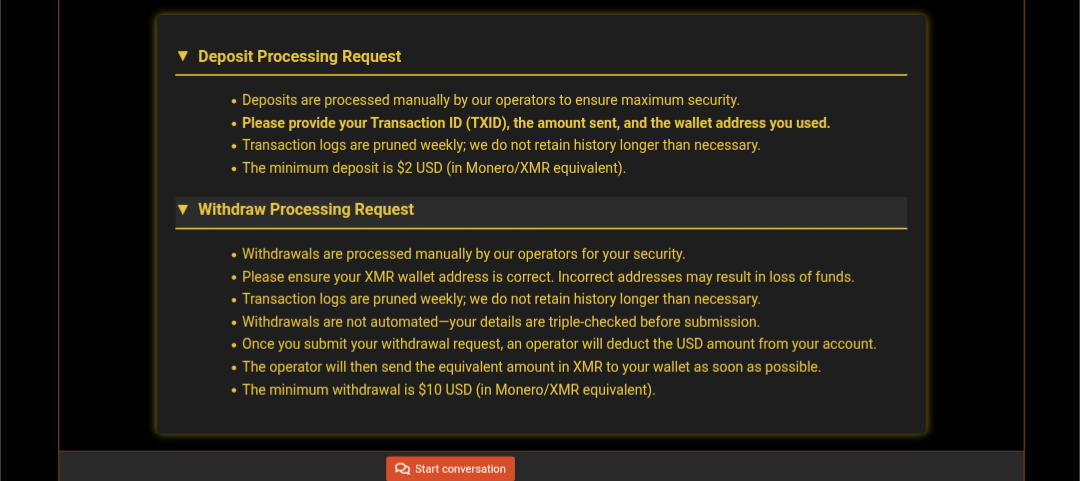Click the chat bubbles icon
The width and height of the screenshot is (1080, 481).
402,469
